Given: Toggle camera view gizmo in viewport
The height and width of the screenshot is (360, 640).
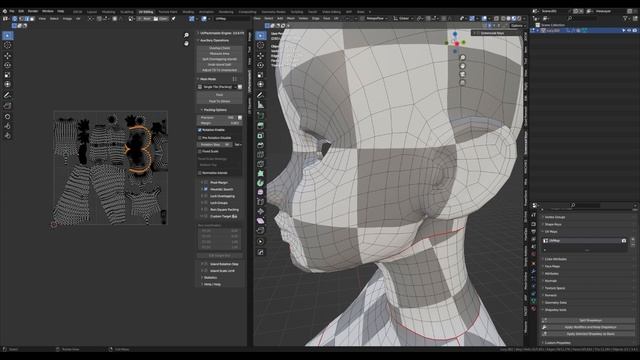Looking at the screenshot, I should (x=462, y=74).
